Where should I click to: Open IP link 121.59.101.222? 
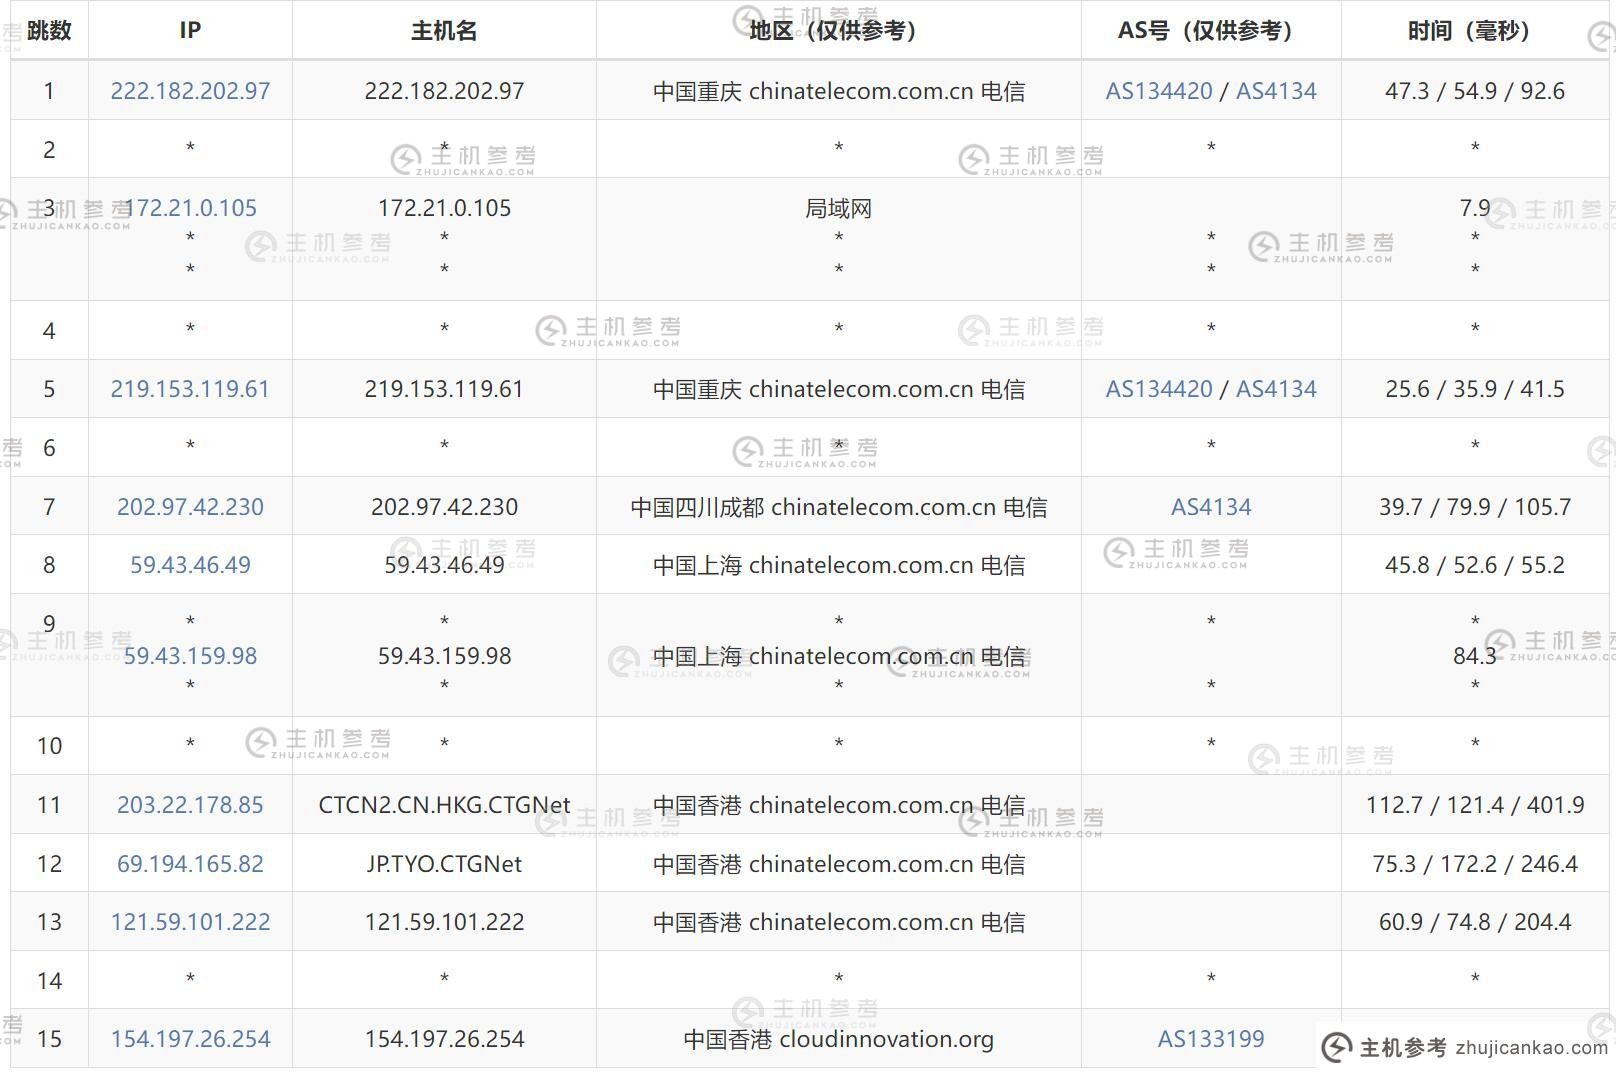(190, 922)
